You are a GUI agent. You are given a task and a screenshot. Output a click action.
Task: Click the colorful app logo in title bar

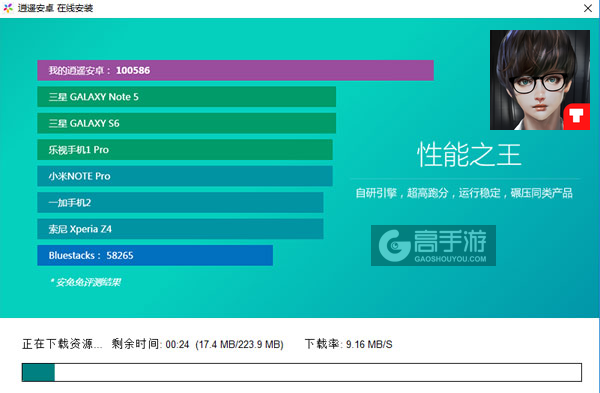click(x=8, y=8)
